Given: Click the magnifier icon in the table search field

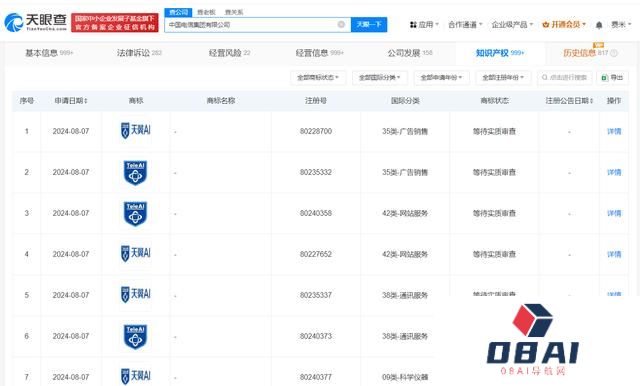Looking at the screenshot, I should coord(544,78).
